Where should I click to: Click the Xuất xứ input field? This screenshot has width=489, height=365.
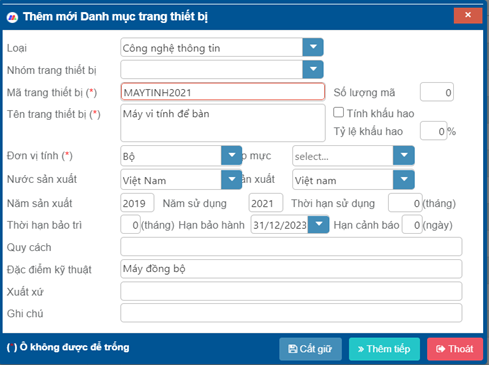[291, 291]
